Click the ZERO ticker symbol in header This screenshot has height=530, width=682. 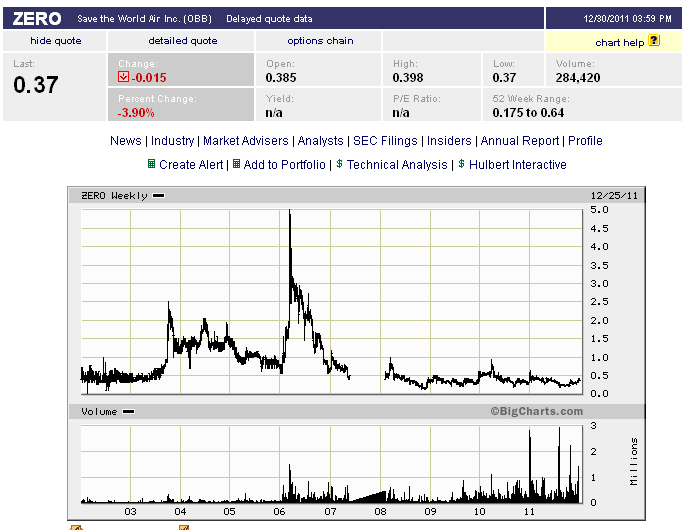point(37,19)
